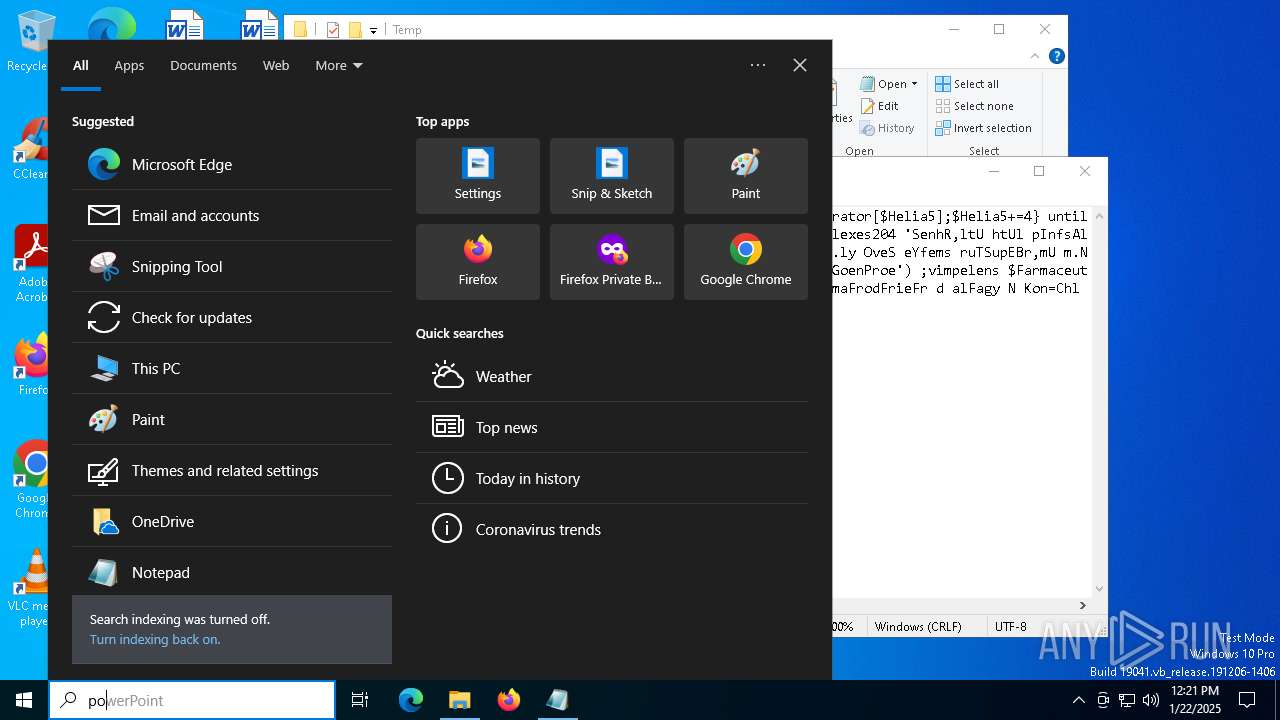Click Turn indexing back on link
The height and width of the screenshot is (720, 1280).
click(155, 639)
